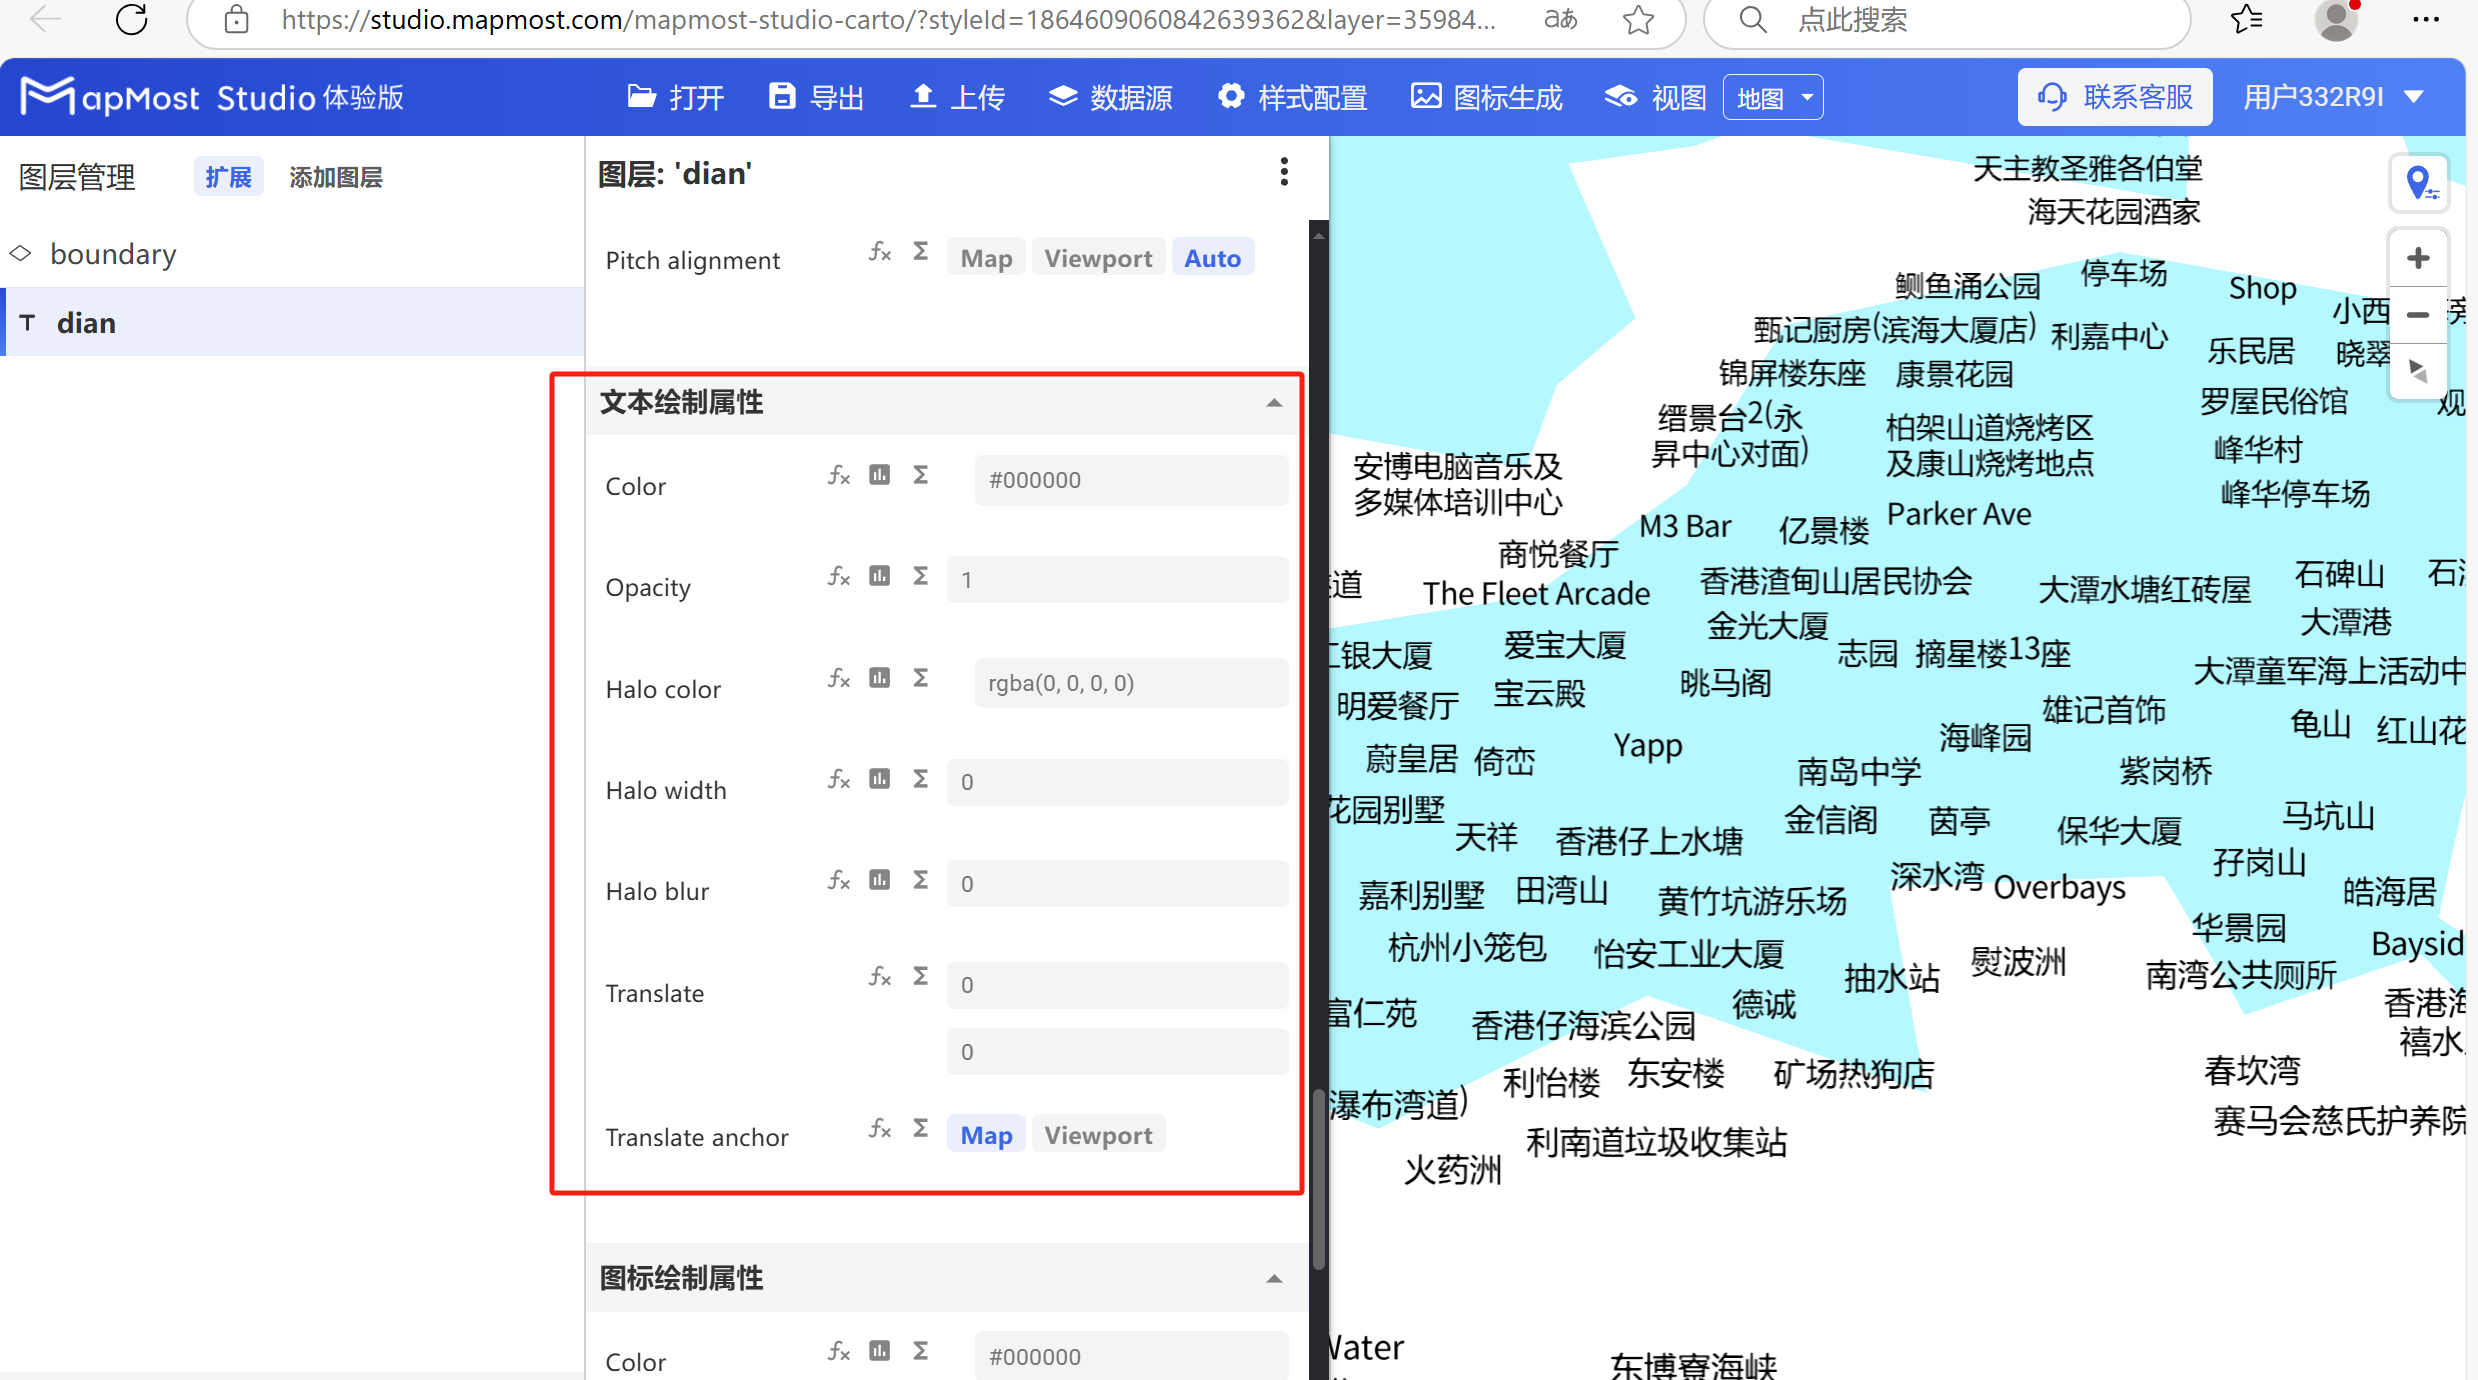Open the 图标生成 (icon generator) tool

point(1486,97)
